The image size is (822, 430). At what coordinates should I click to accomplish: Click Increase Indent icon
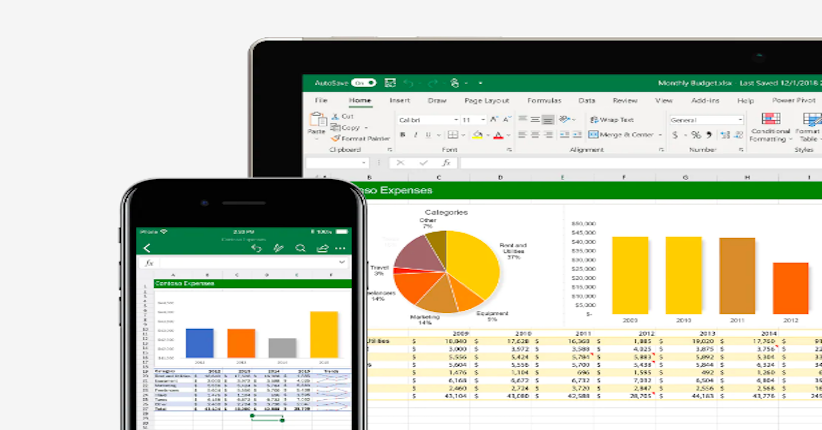[x=577, y=135]
